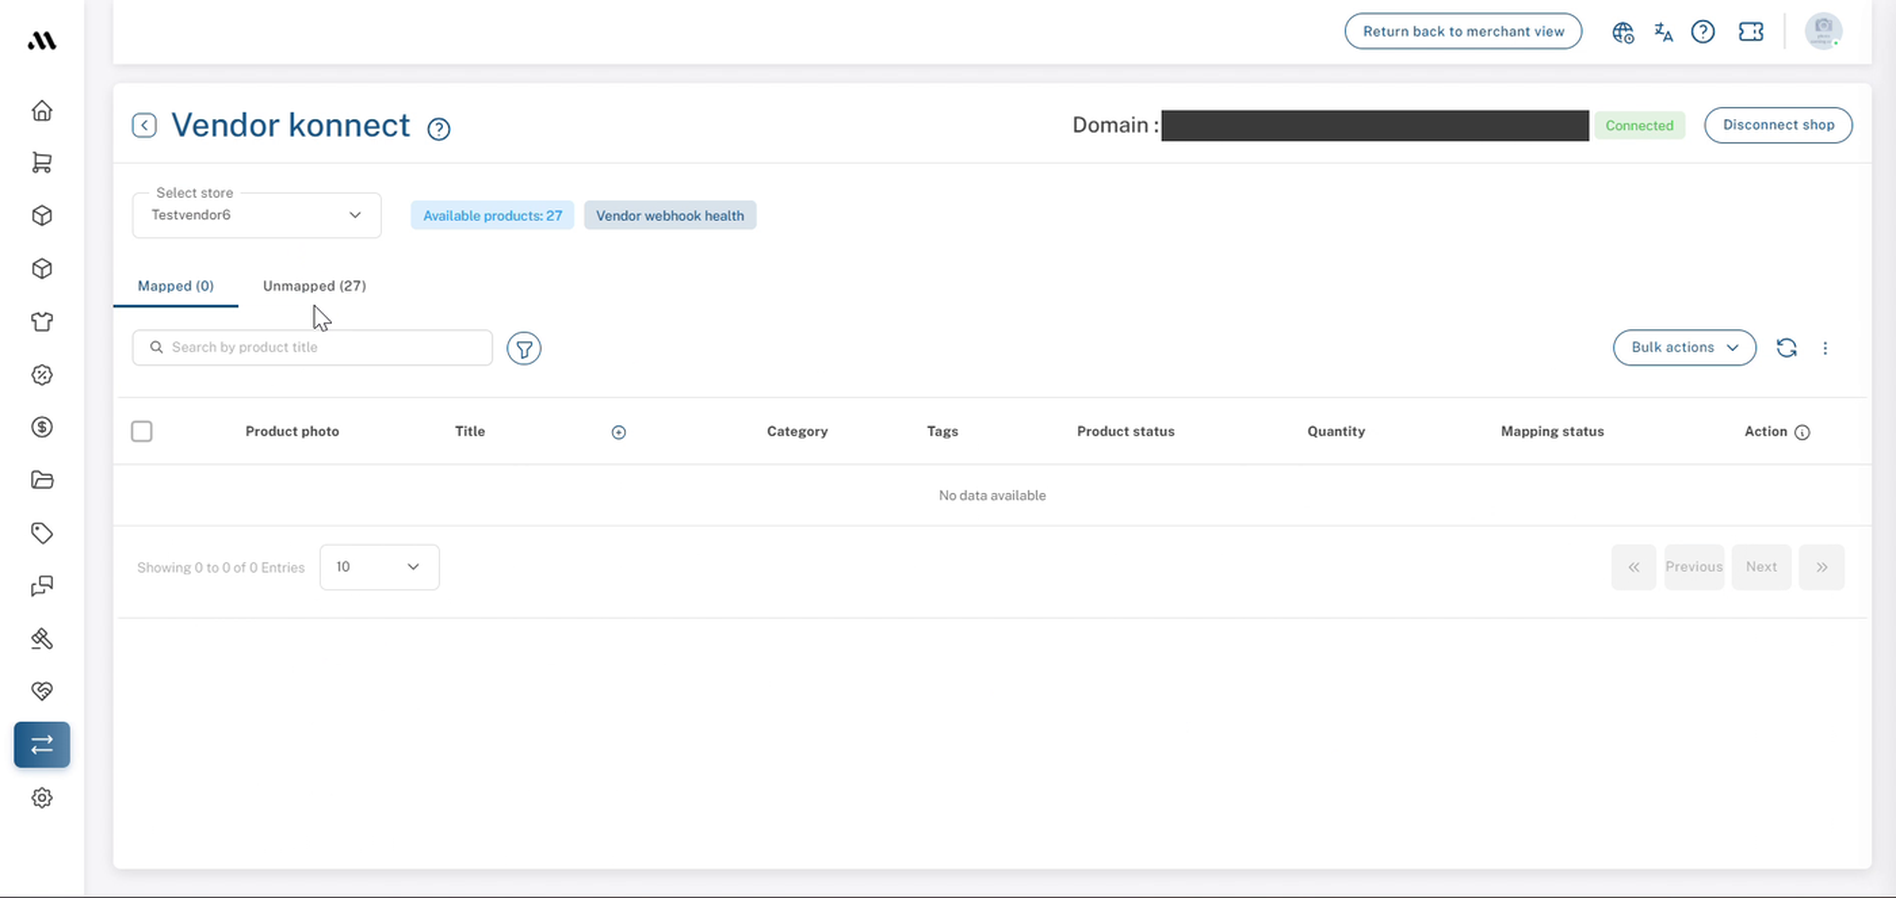Click the plus icon in Title column
The width and height of the screenshot is (1896, 898).
[x=619, y=432]
